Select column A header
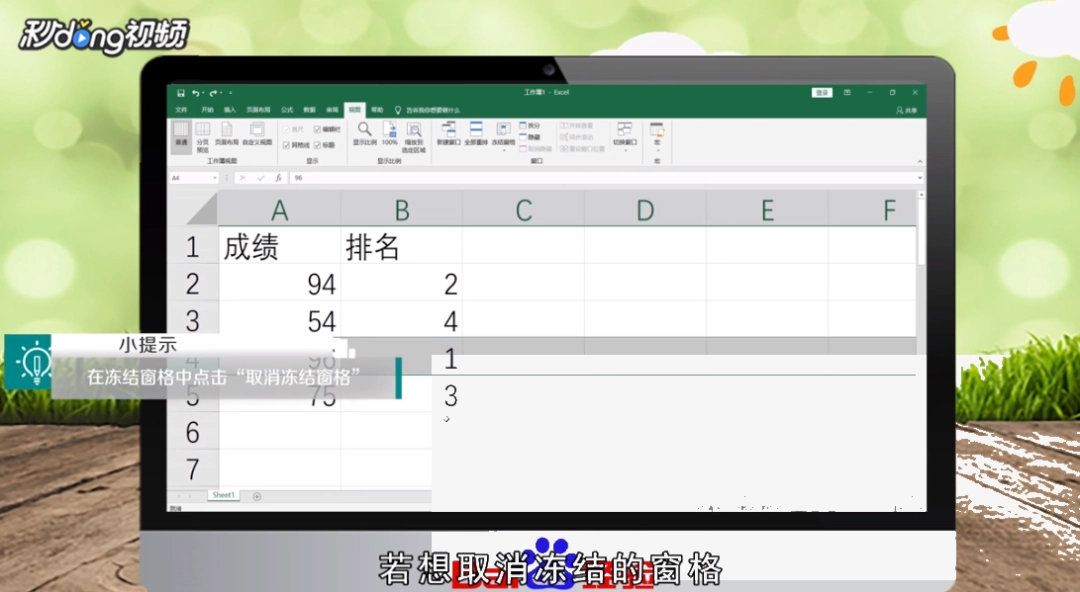 click(280, 210)
